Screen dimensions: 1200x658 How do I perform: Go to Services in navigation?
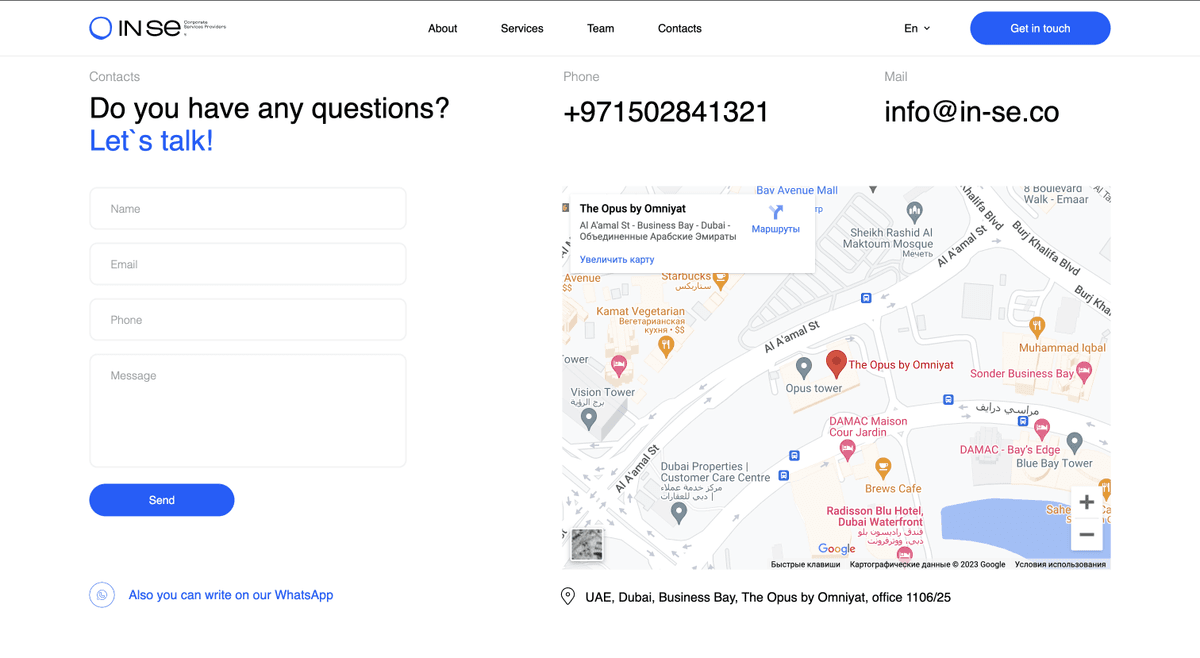[522, 28]
